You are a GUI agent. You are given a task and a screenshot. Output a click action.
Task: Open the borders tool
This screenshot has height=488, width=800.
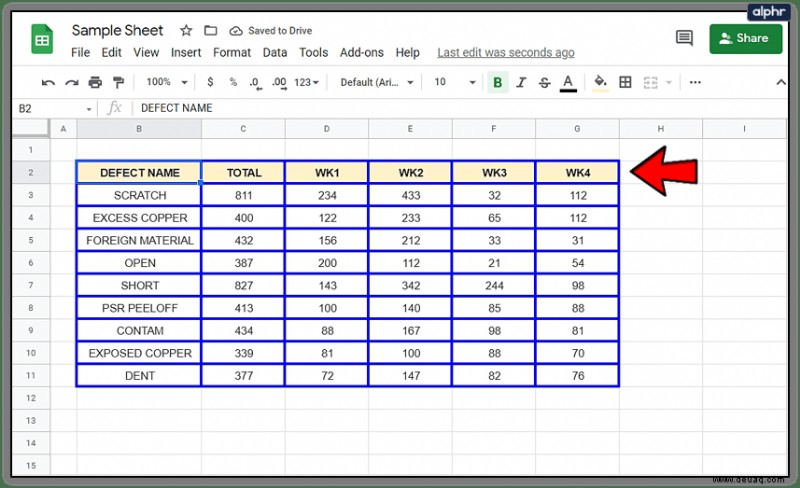[x=625, y=82]
